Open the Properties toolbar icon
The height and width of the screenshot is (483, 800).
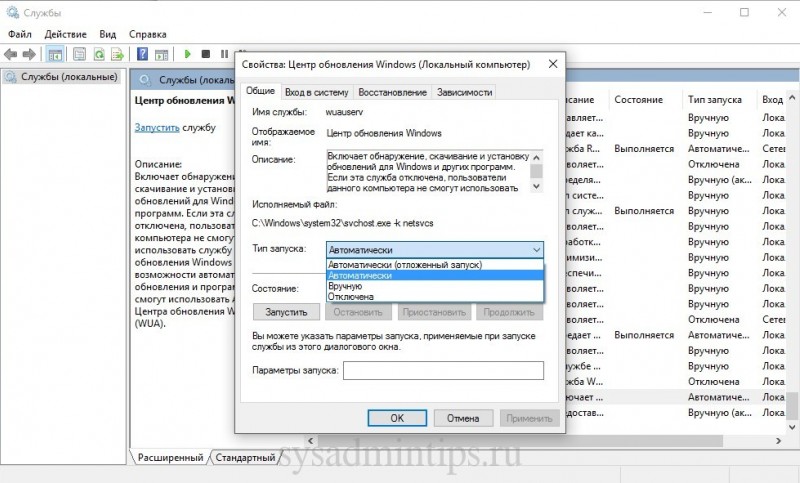(79, 54)
